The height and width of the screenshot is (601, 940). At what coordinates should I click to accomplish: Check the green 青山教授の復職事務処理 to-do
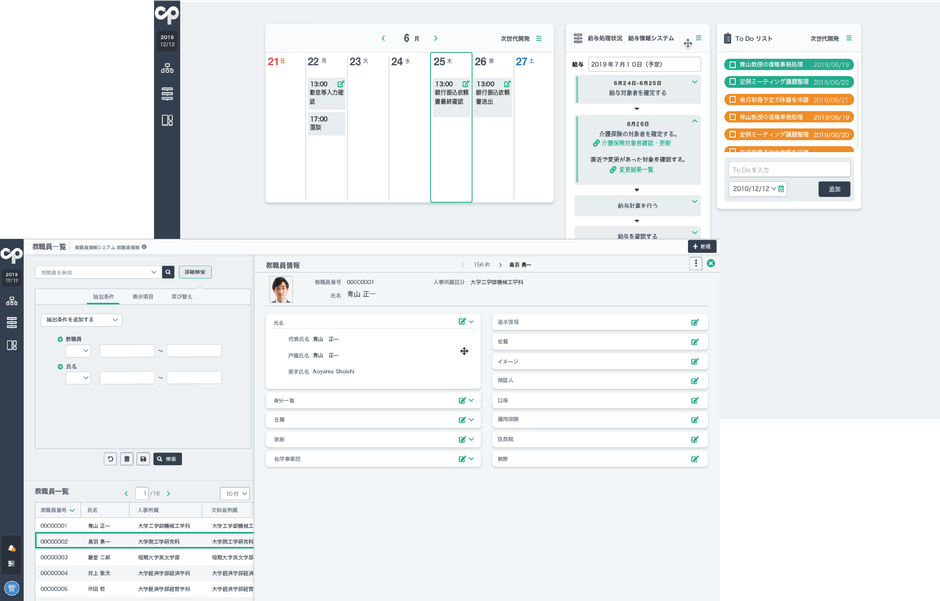(x=733, y=65)
